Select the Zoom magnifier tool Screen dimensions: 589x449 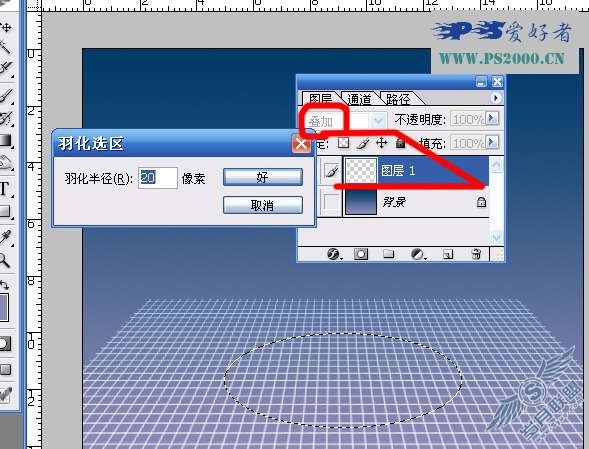coord(5,260)
